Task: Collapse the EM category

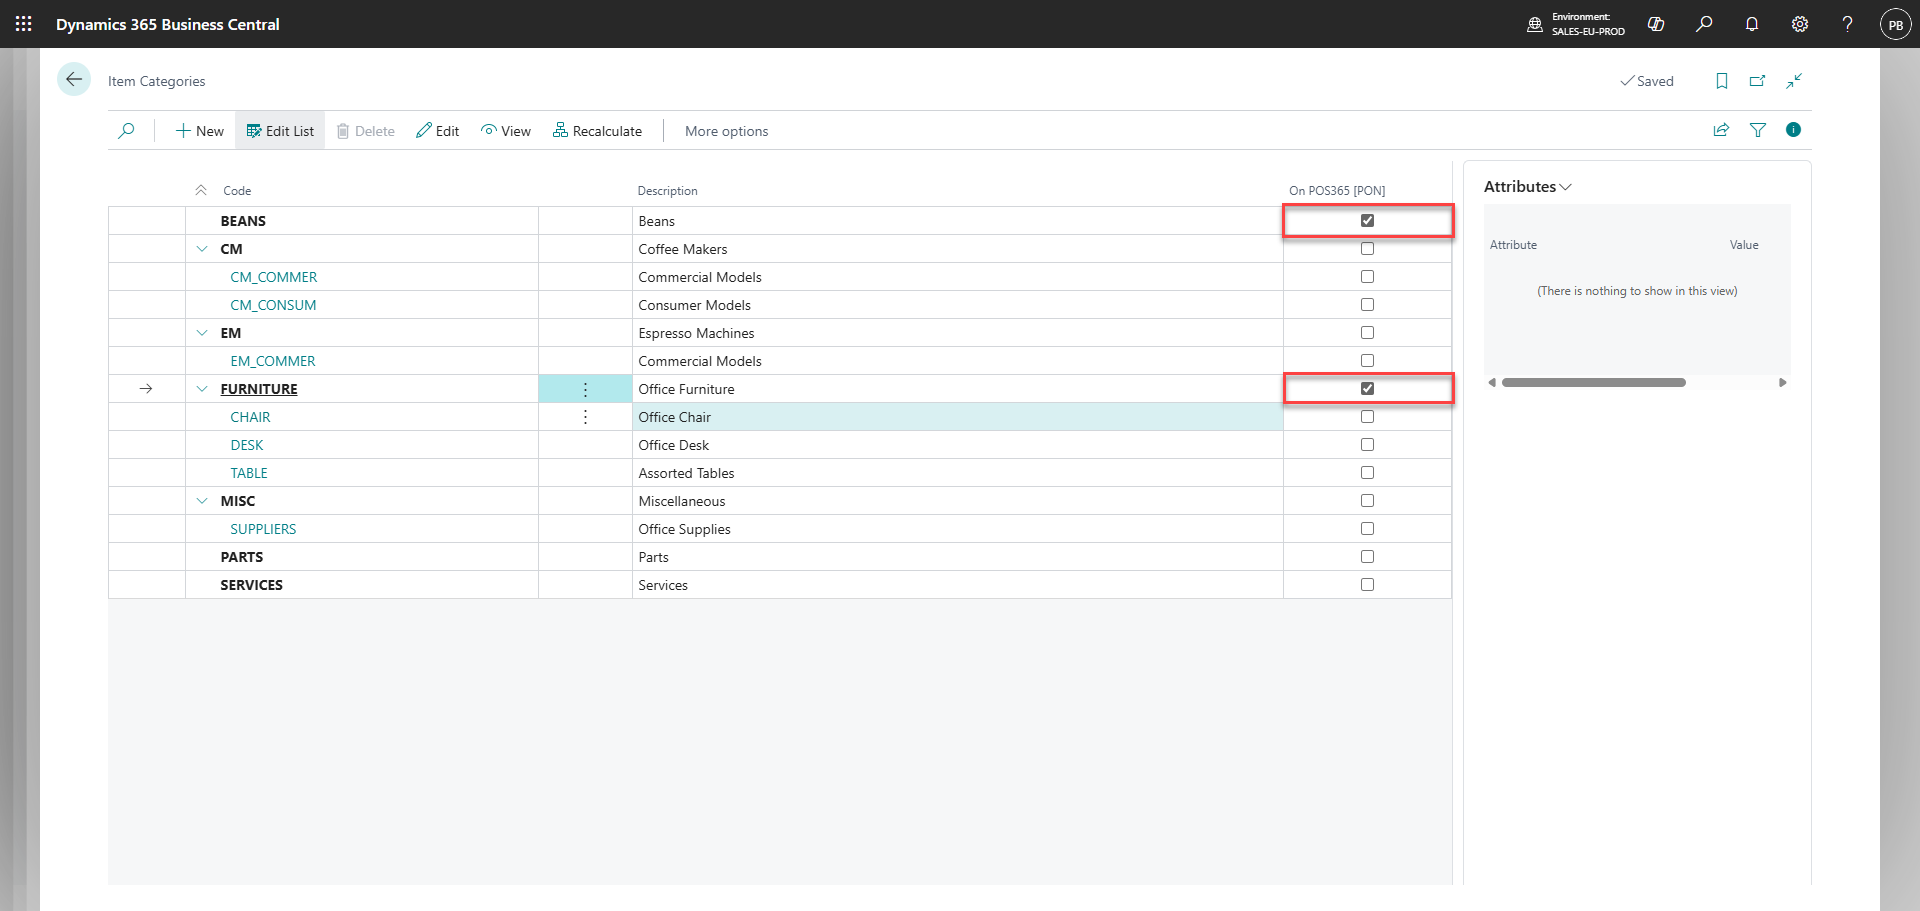Action: pos(202,333)
